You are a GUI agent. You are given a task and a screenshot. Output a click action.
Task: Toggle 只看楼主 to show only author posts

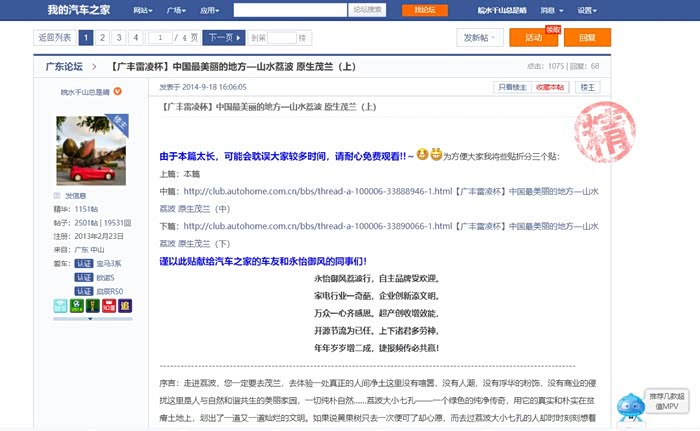(513, 88)
